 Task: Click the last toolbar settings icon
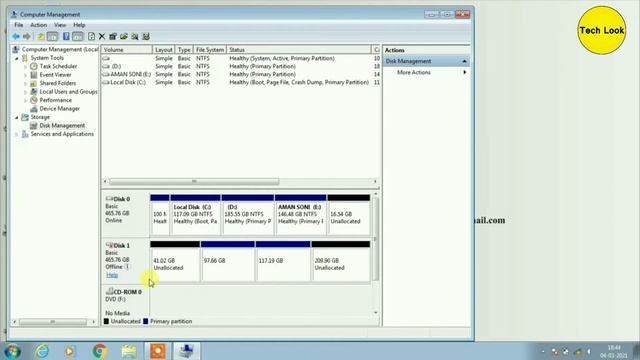tap(146, 37)
